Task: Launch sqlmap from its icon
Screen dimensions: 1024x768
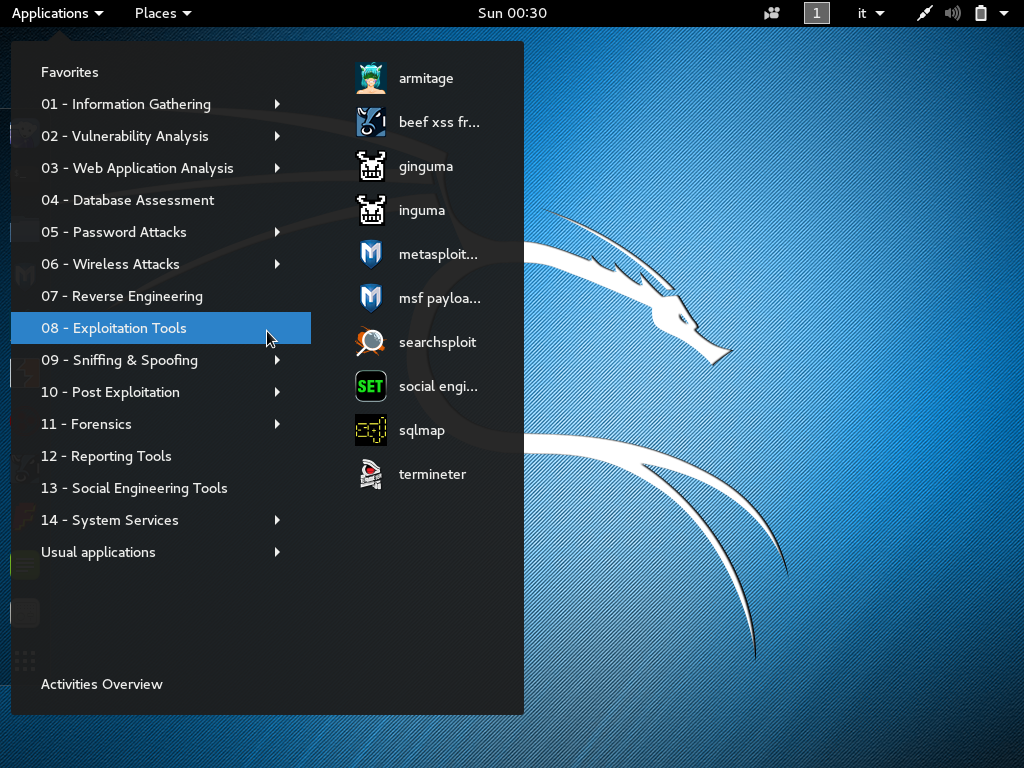Action: [371, 430]
